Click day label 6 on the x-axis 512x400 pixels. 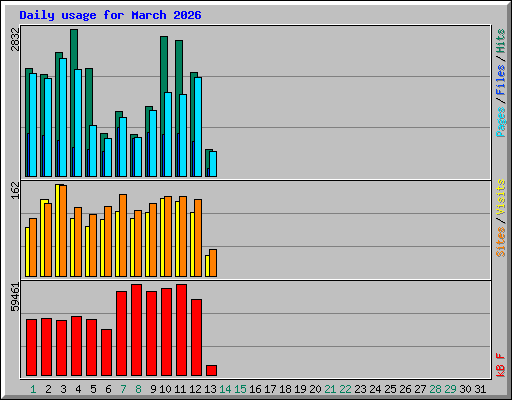tap(108, 389)
